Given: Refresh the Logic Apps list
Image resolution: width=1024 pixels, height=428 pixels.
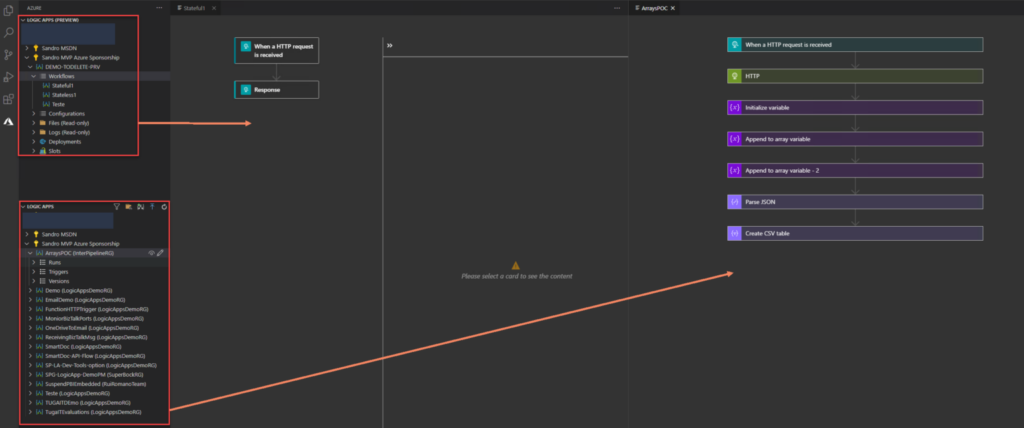Looking at the screenshot, I should (x=163, y=207).
